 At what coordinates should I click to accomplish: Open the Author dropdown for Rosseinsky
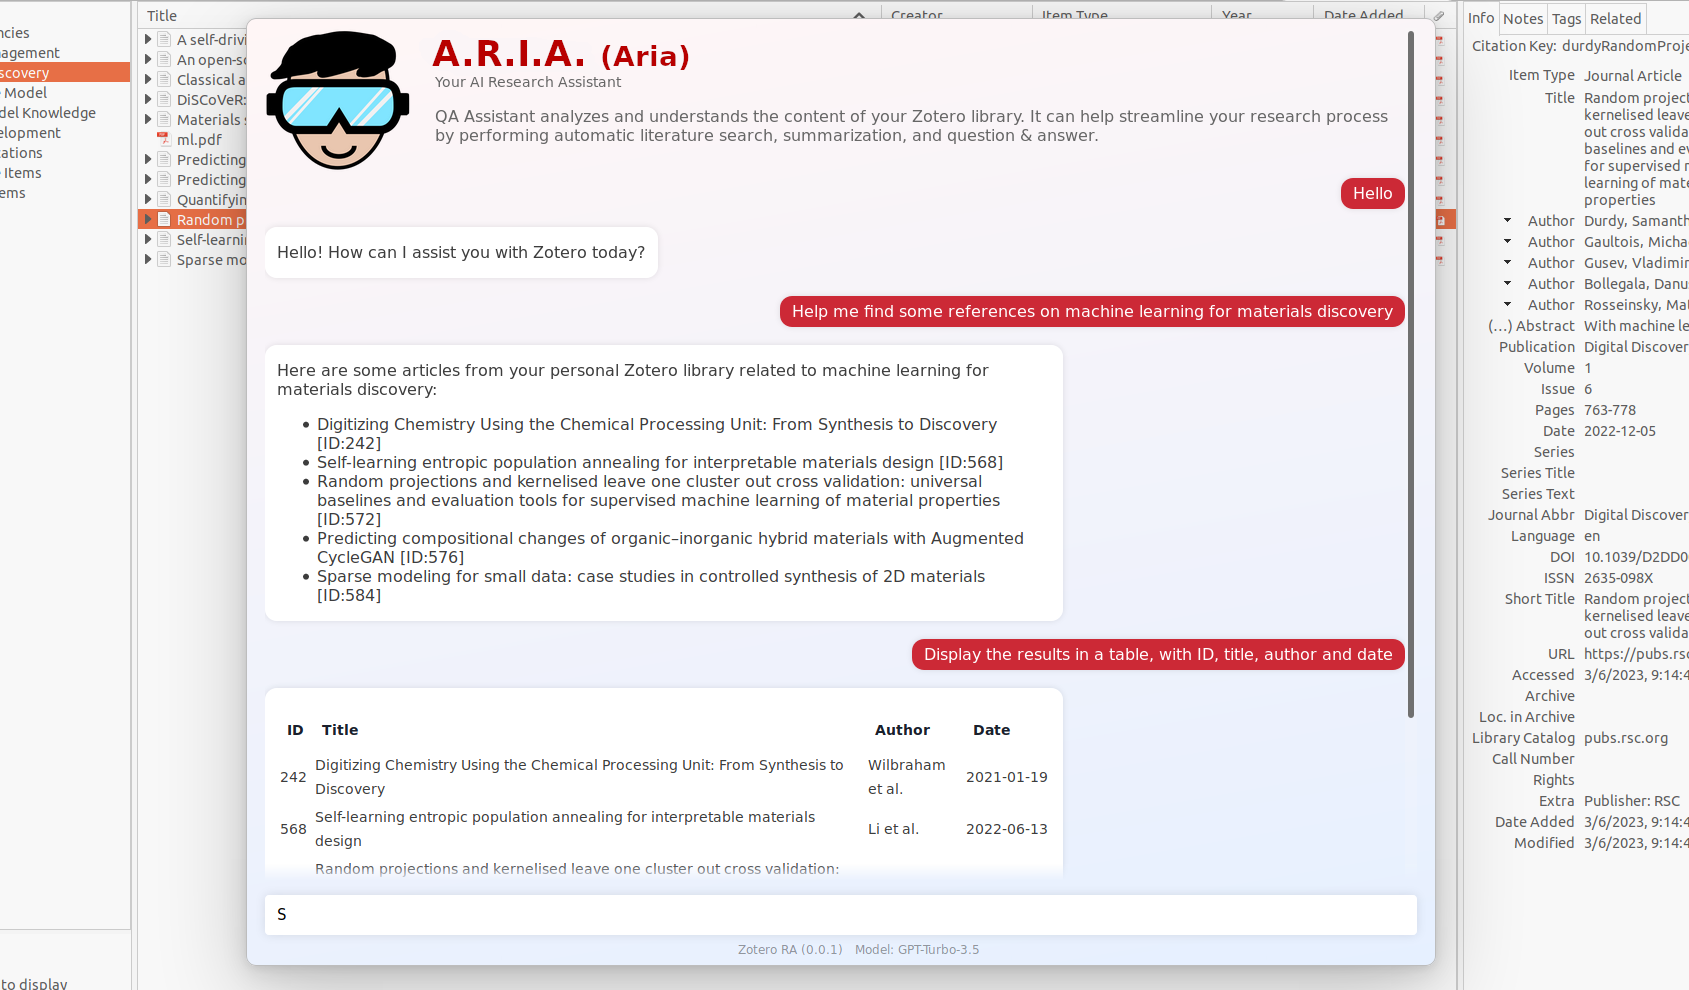point(1507,305)
